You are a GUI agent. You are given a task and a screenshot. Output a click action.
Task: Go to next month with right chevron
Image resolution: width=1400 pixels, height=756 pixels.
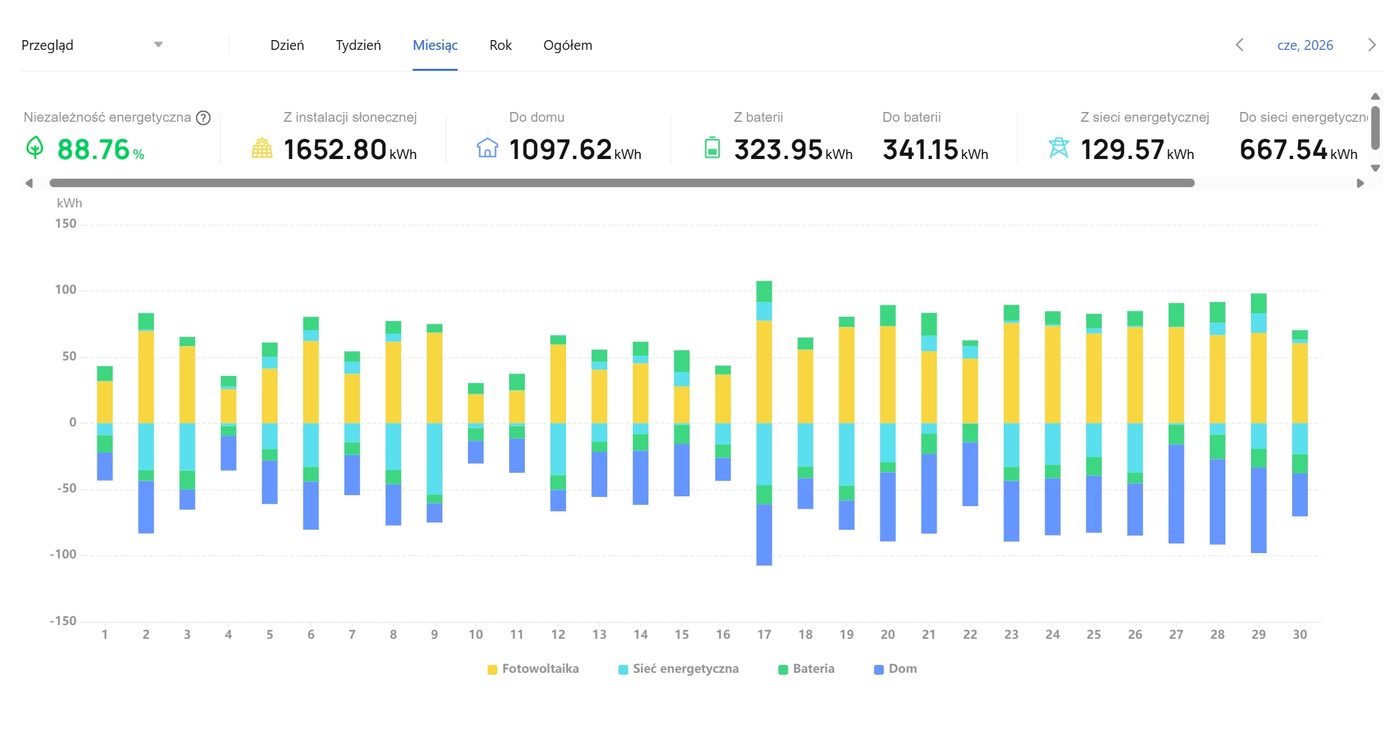(1372, 45)
